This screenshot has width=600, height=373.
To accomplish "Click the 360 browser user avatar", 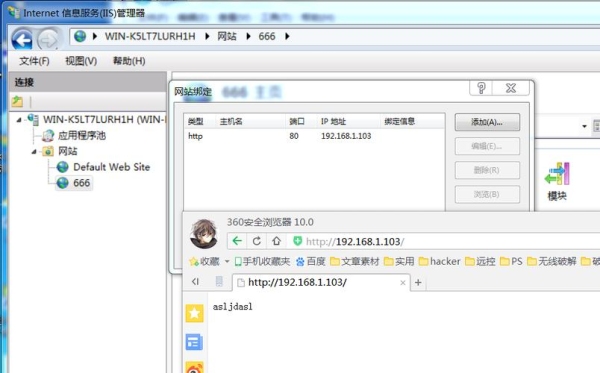I will pos(204,234).
